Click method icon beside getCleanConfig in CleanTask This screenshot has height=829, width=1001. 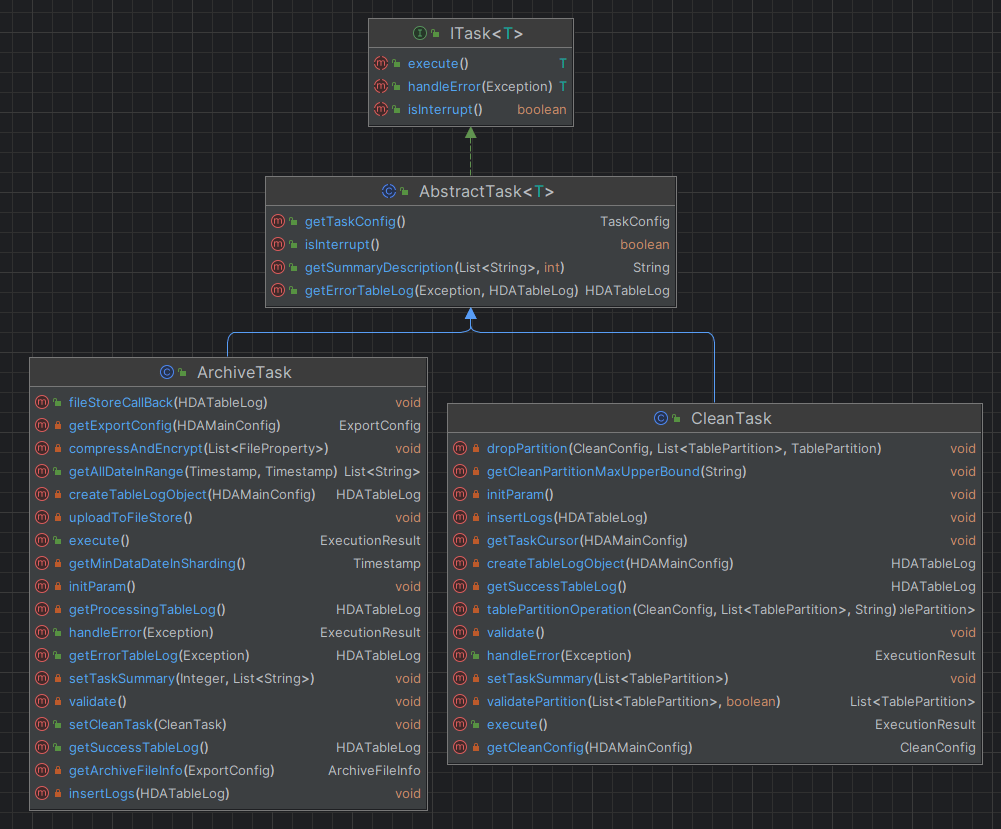point(460,748)
